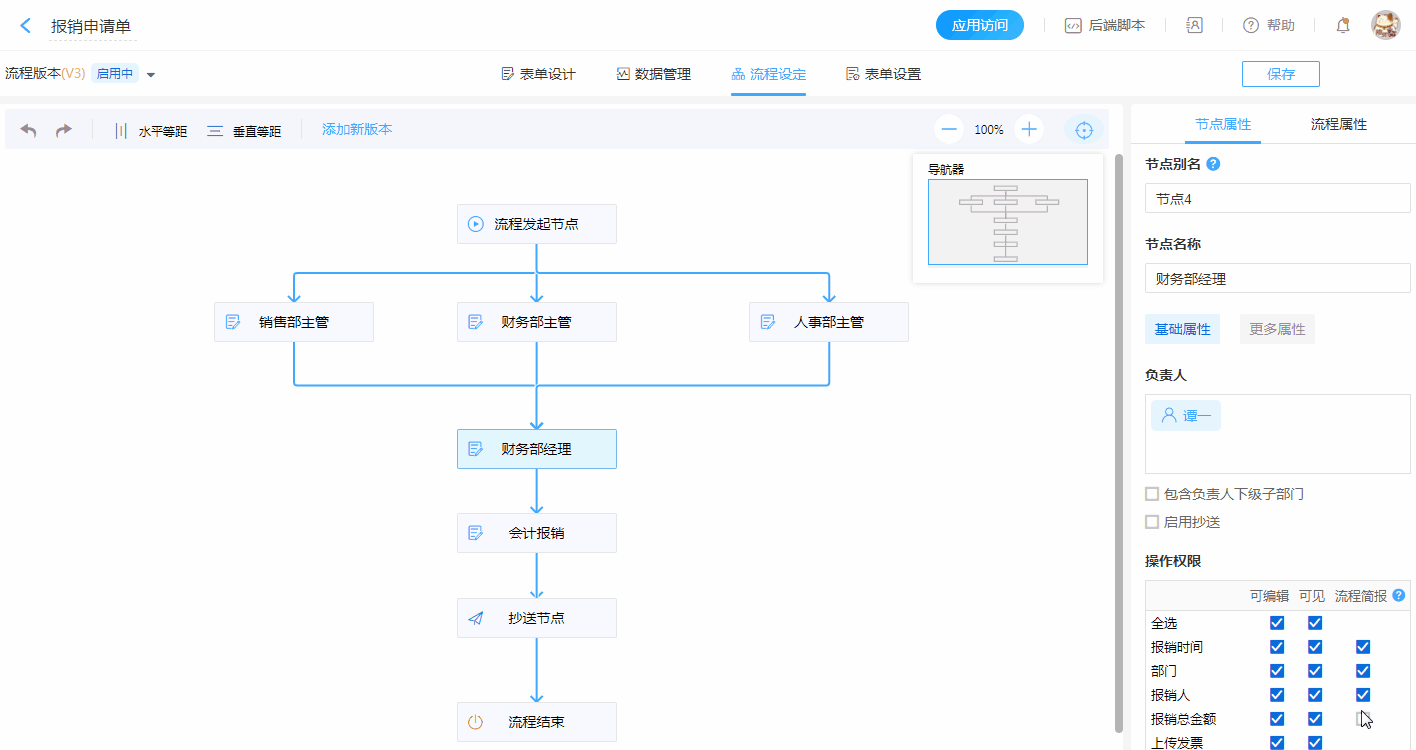Click the undo arrow icon
Screen dimensions: 1416x750
coord(29,130)
